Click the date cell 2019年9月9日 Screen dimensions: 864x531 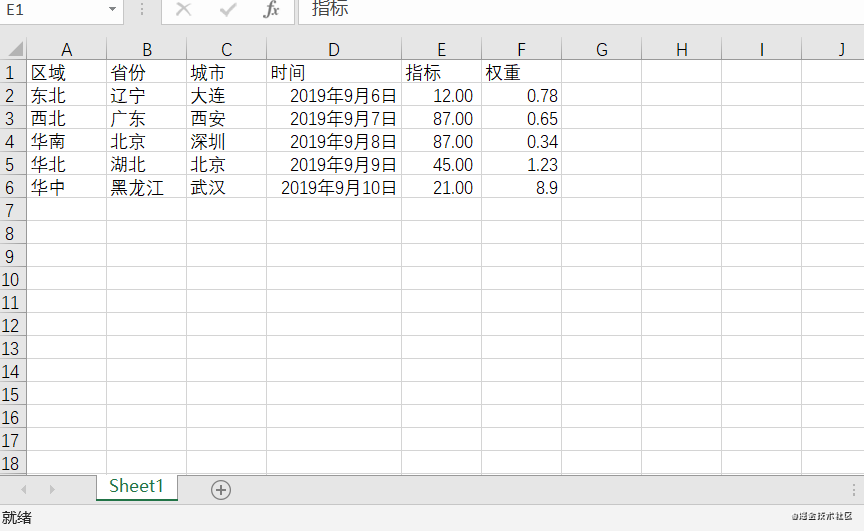(x=334, y=164)
